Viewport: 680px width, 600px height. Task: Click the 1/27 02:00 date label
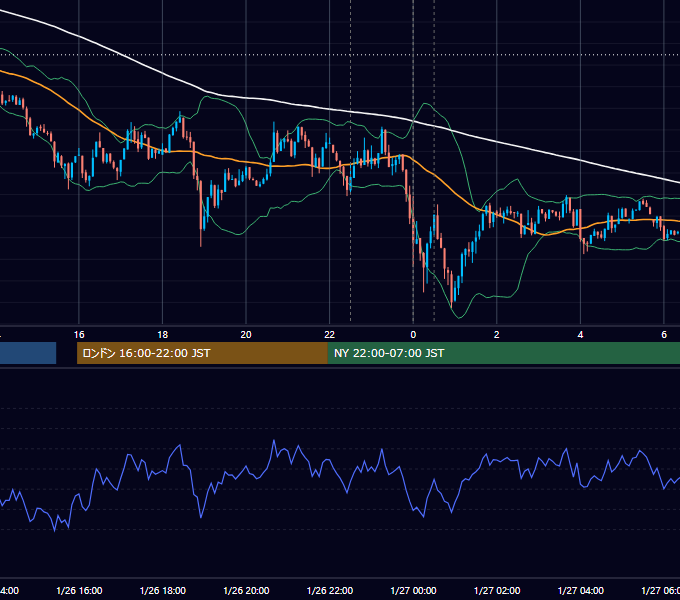click(497, 590)
